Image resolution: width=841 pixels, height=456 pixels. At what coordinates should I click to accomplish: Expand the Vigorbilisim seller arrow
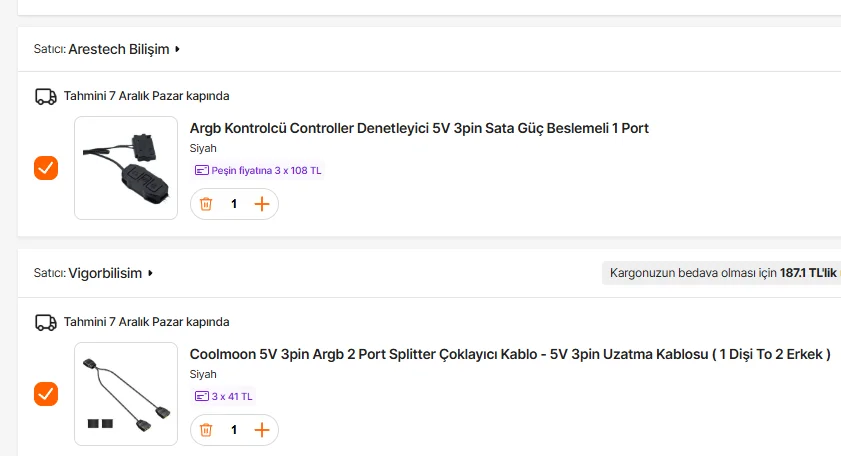point(151,273)
